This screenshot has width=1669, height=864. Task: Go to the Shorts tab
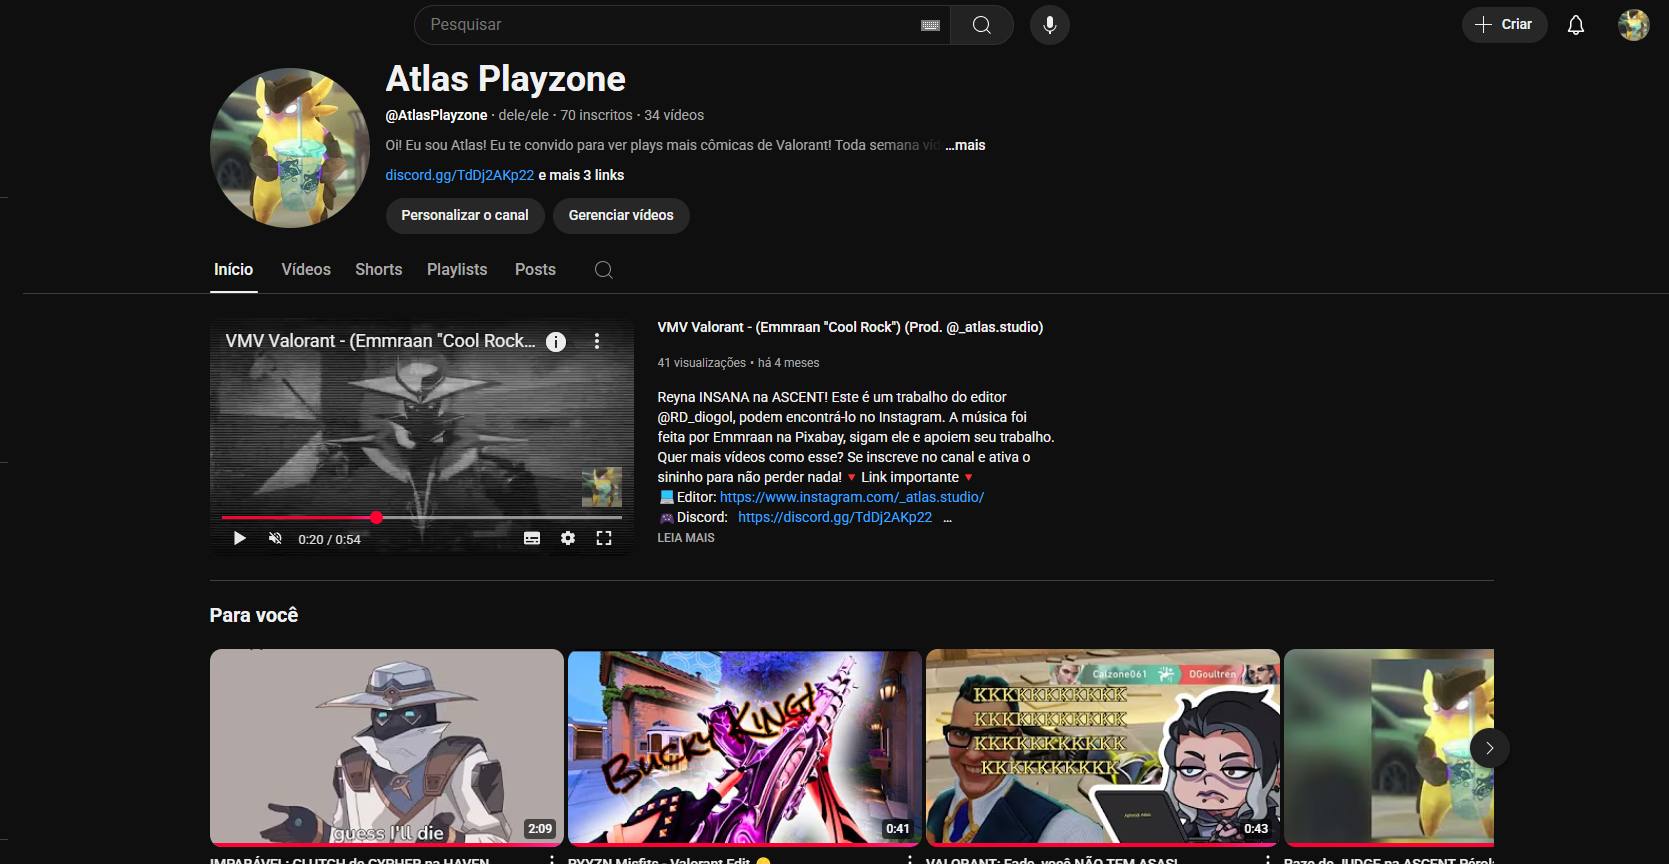tap(379, 270)
